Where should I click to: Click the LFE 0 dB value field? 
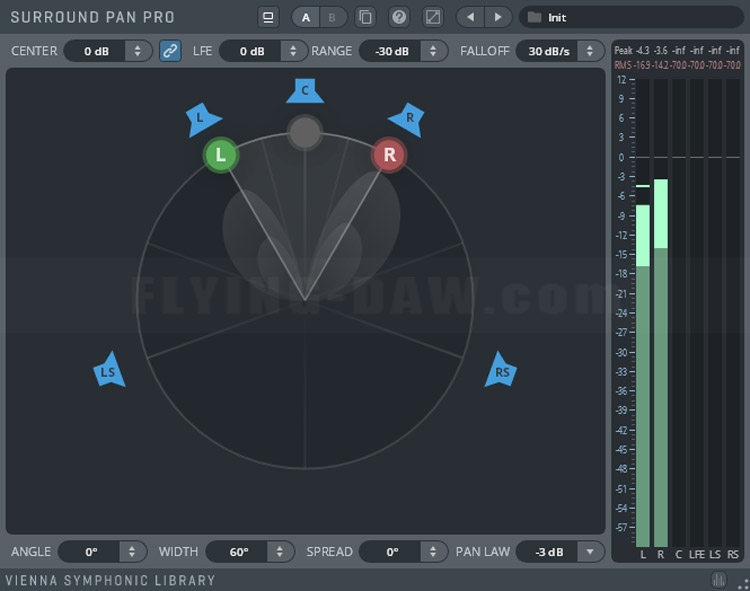tap(251, 51)
